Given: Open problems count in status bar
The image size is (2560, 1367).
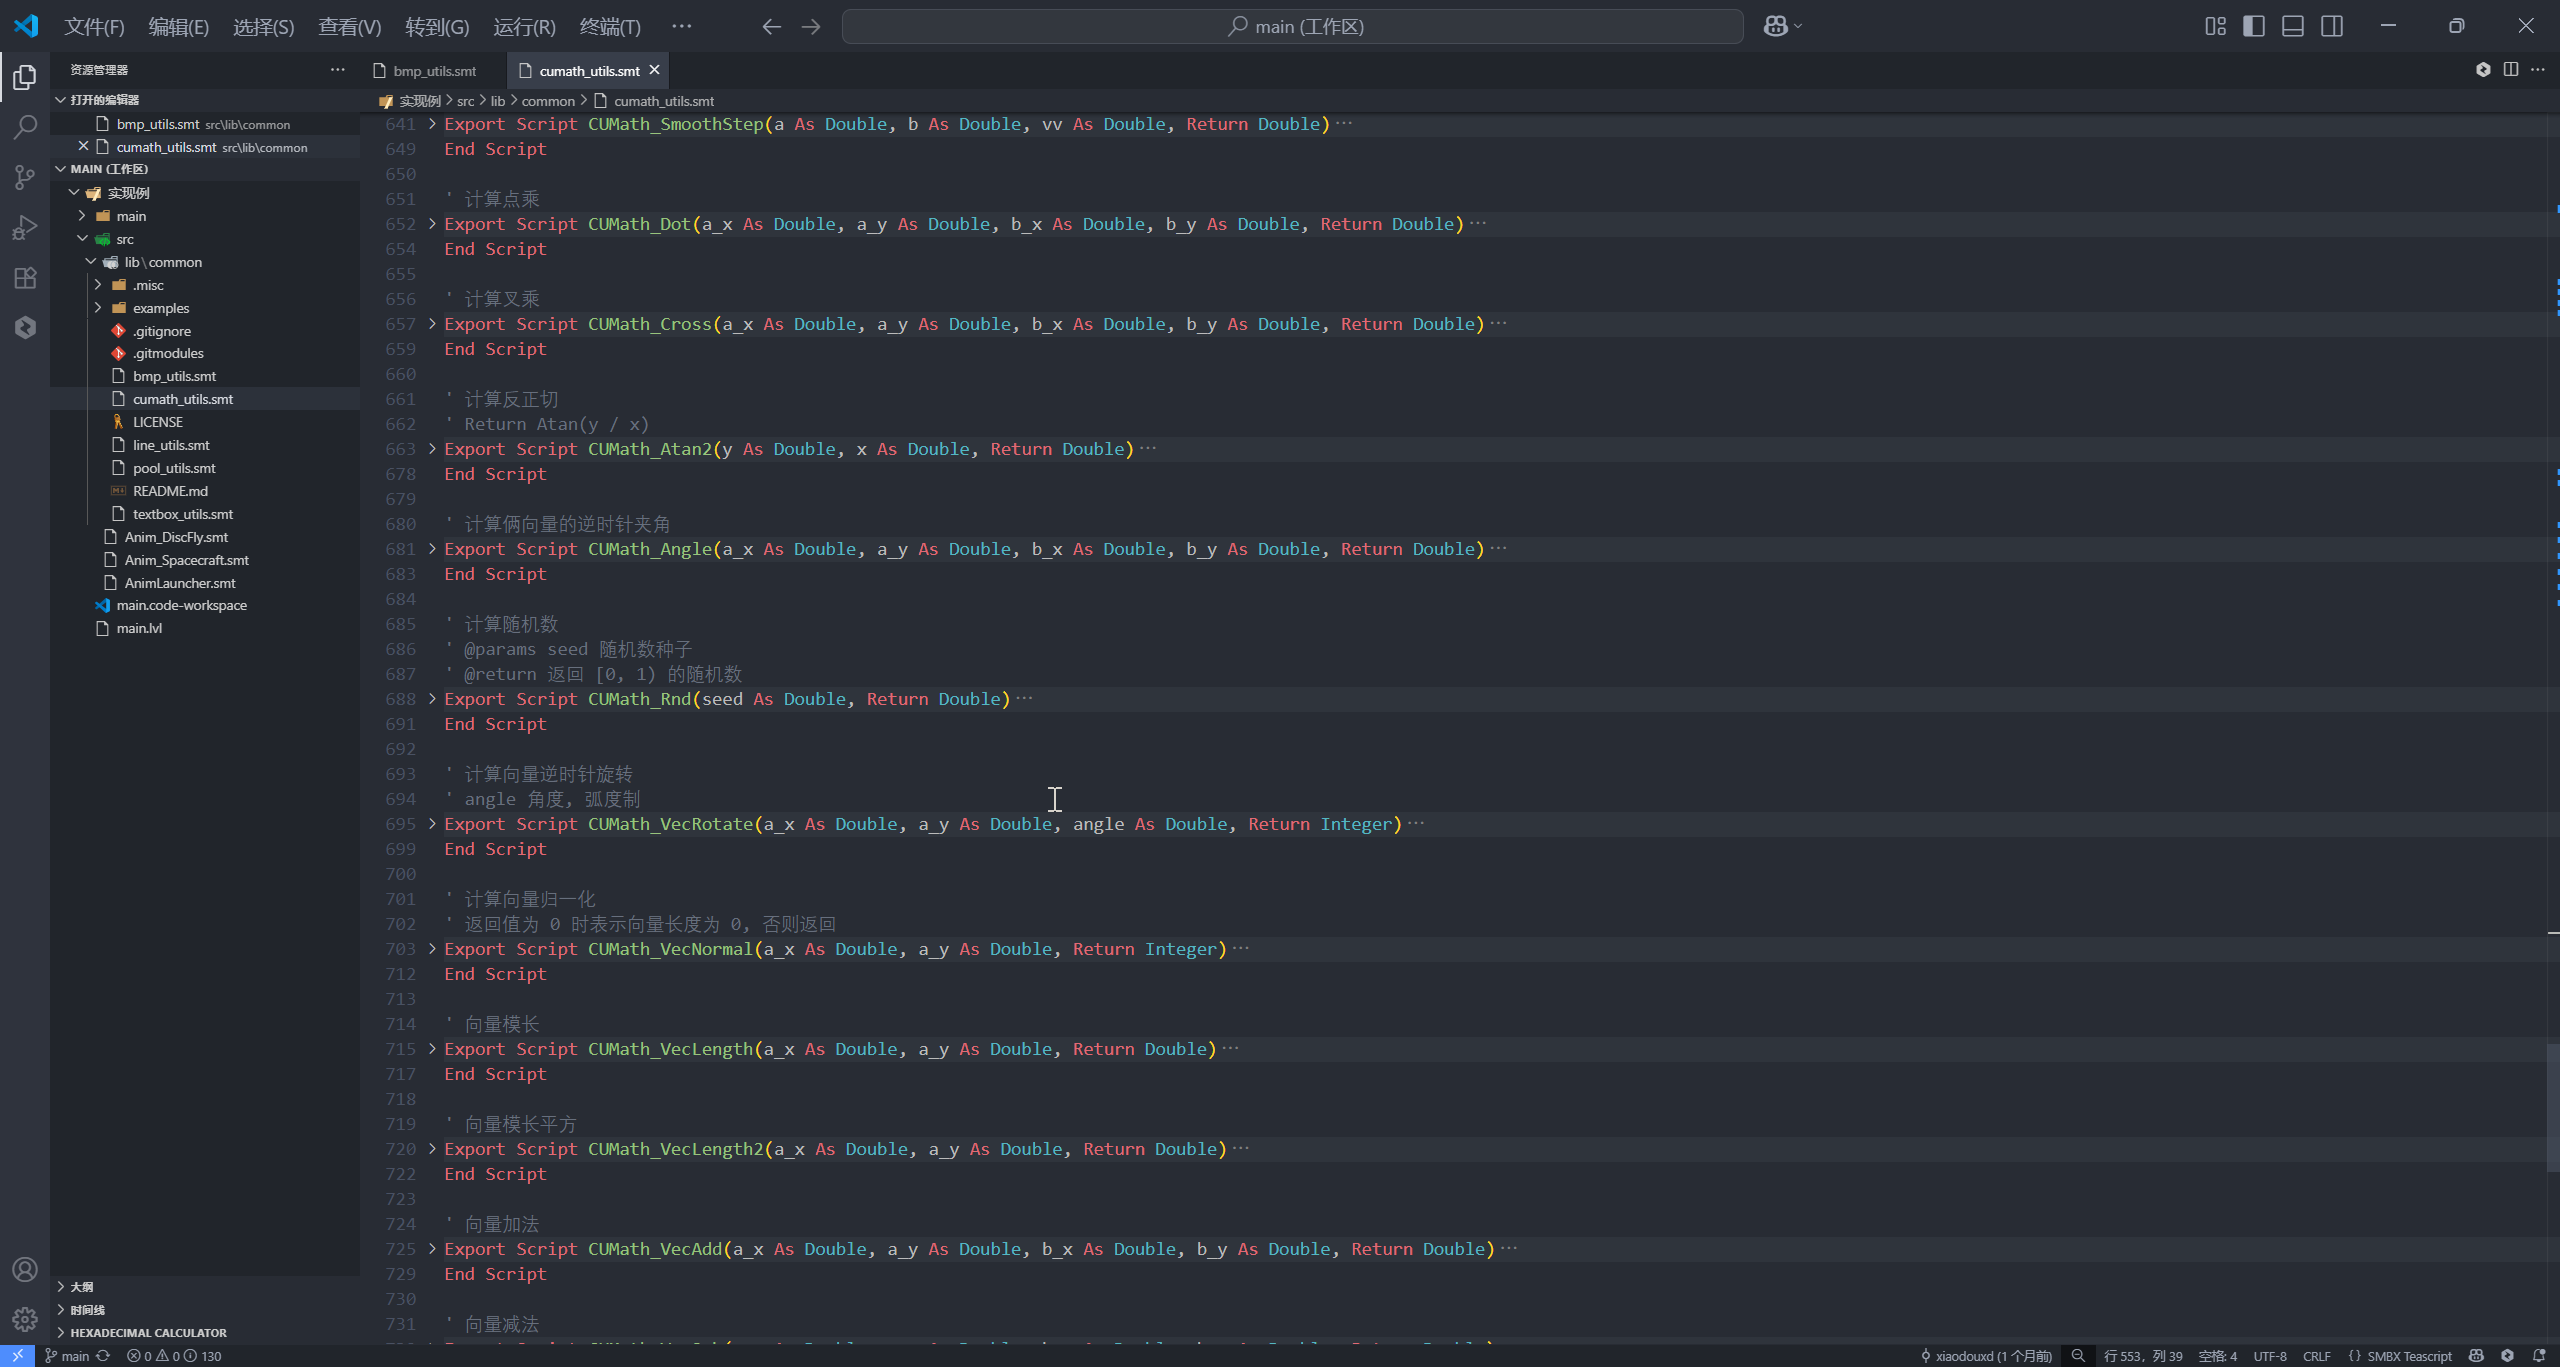Looking at the screenshot, I should point(174,1356).
